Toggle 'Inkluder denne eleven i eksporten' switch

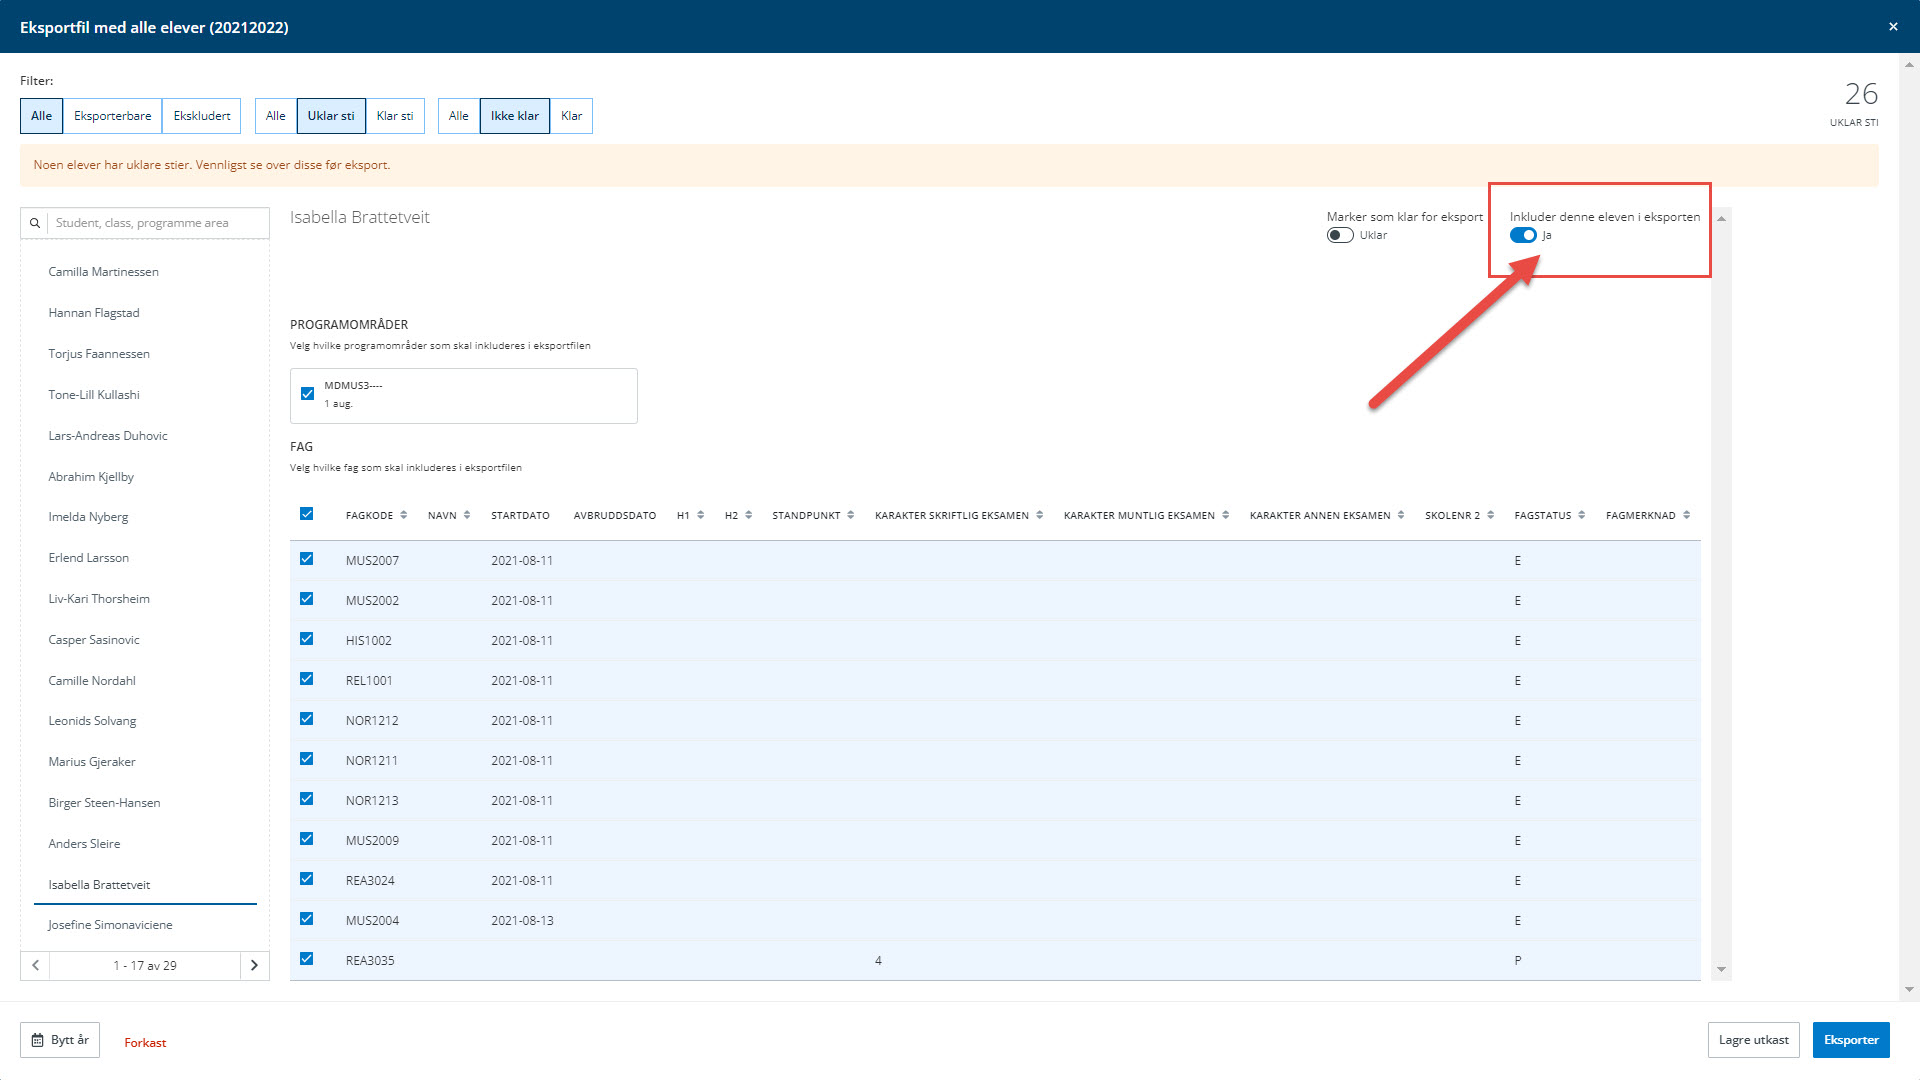[x=1523, y=235]
